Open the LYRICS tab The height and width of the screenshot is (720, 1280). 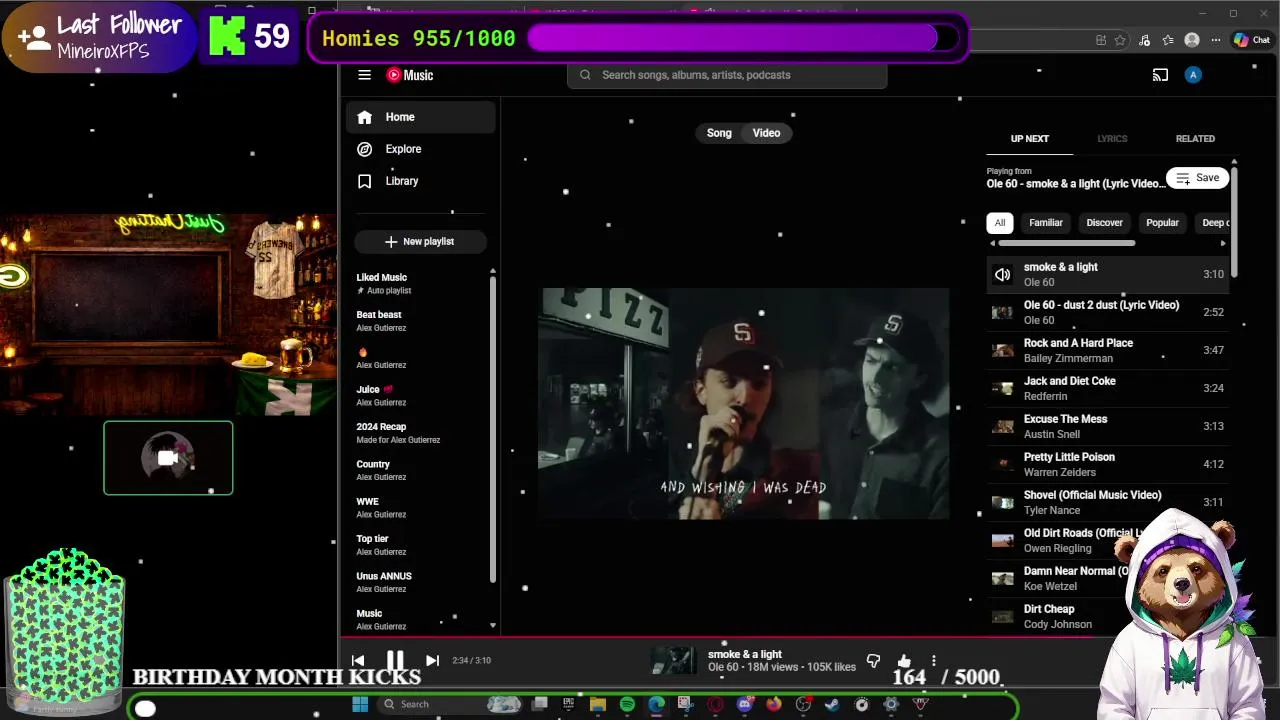1112,139
